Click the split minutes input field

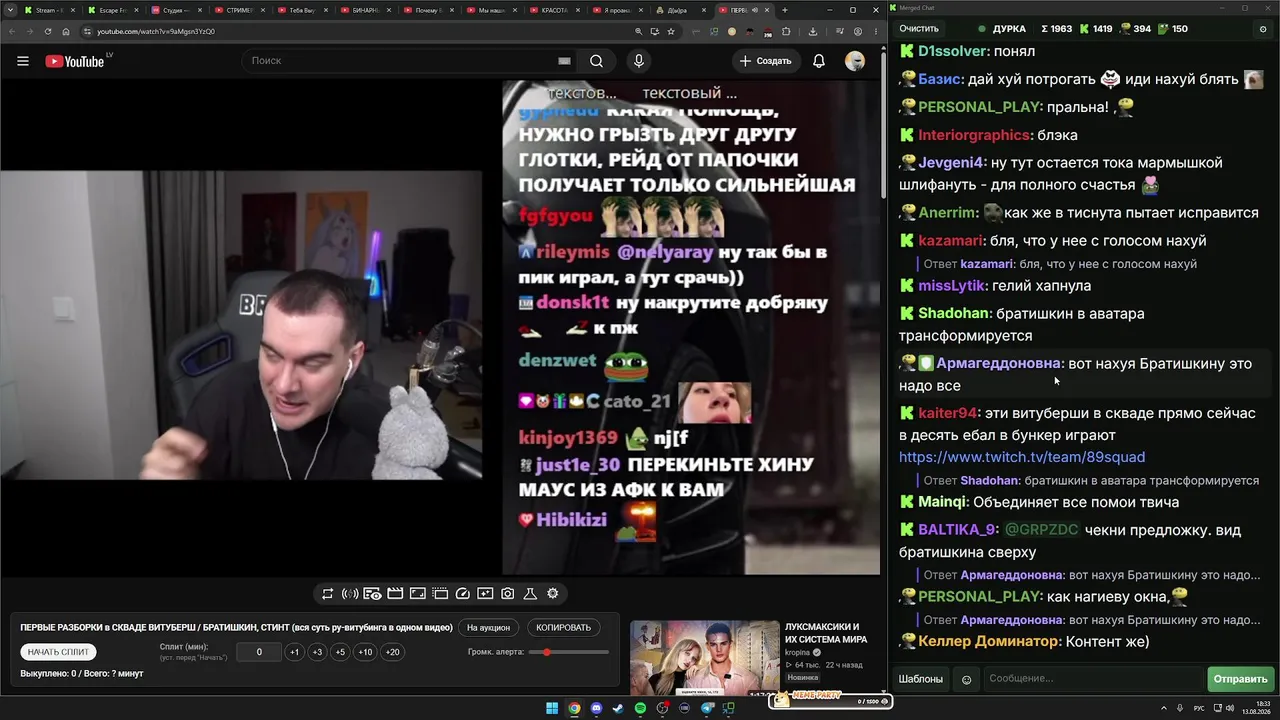[259, 652]
